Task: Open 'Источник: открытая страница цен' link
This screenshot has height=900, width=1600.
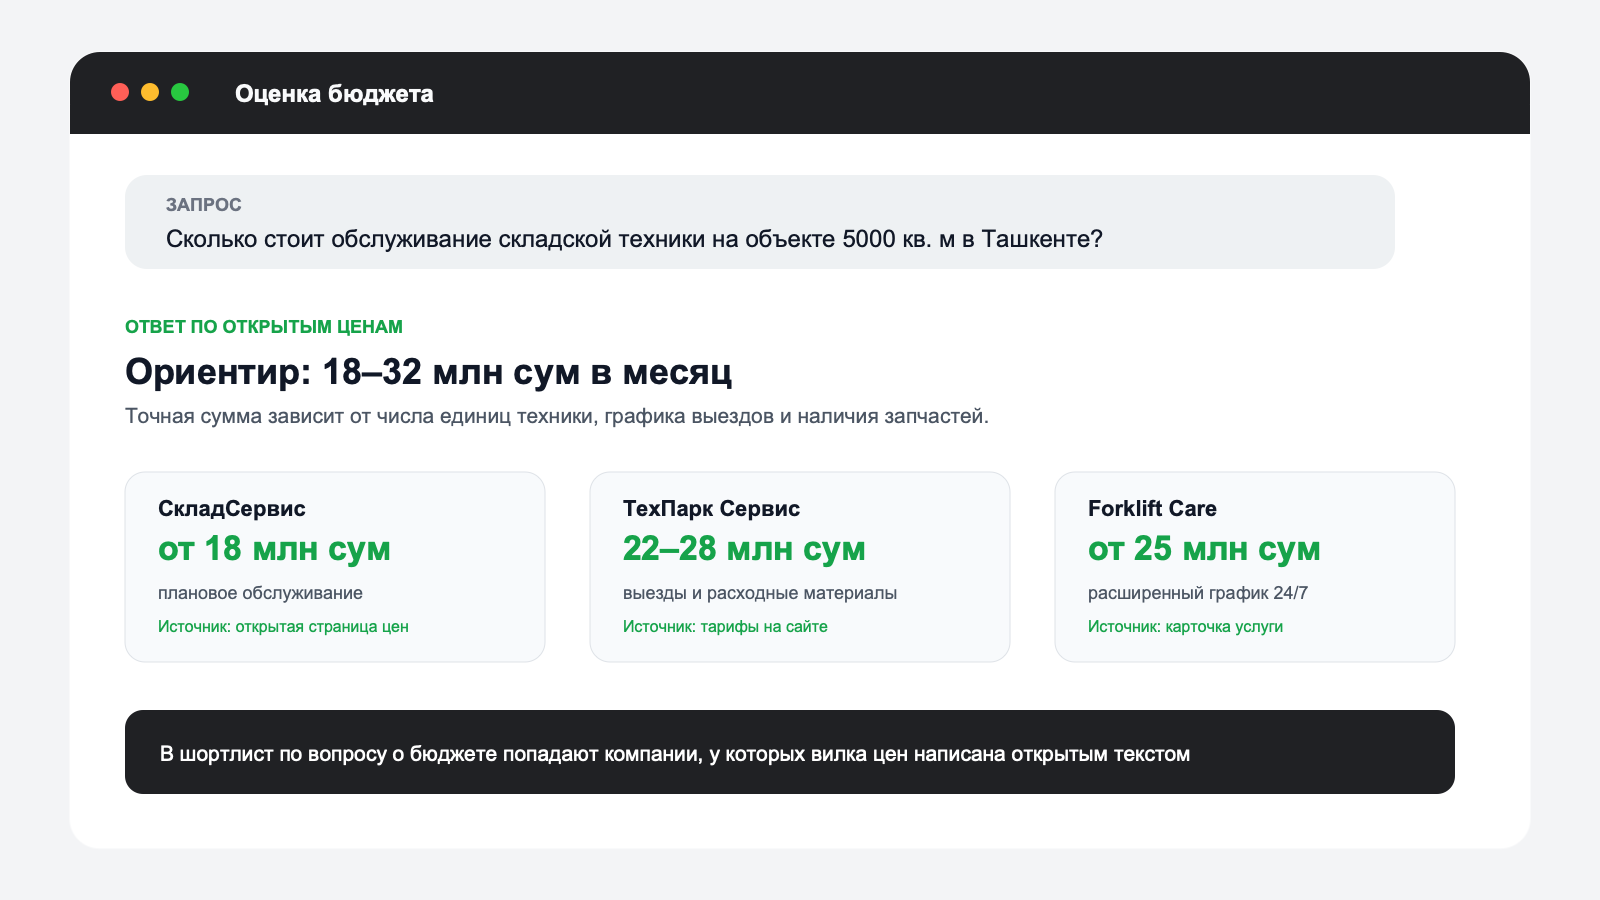Action: point(283,627)
